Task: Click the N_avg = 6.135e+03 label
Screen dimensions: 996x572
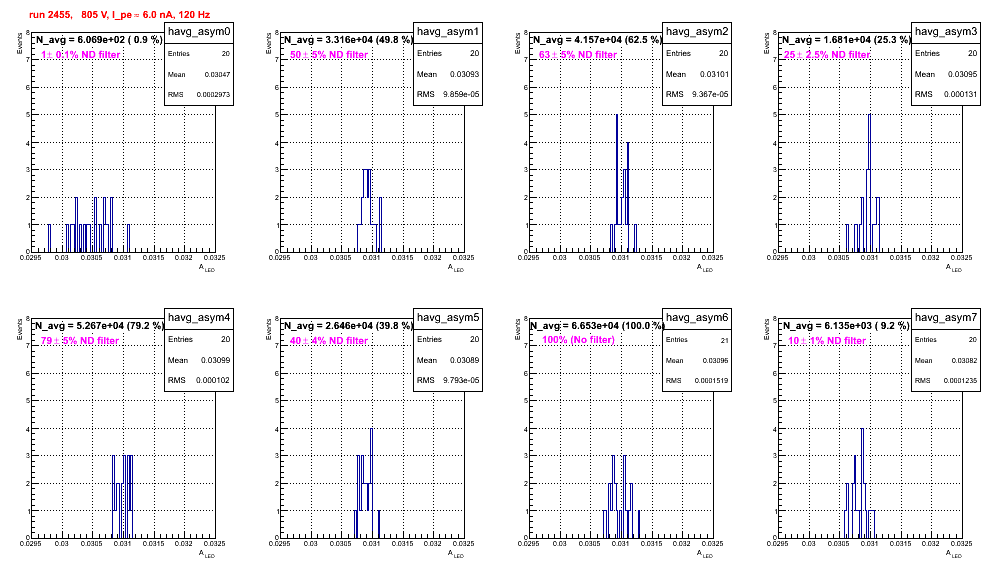Action: click(x=846, y=326)
